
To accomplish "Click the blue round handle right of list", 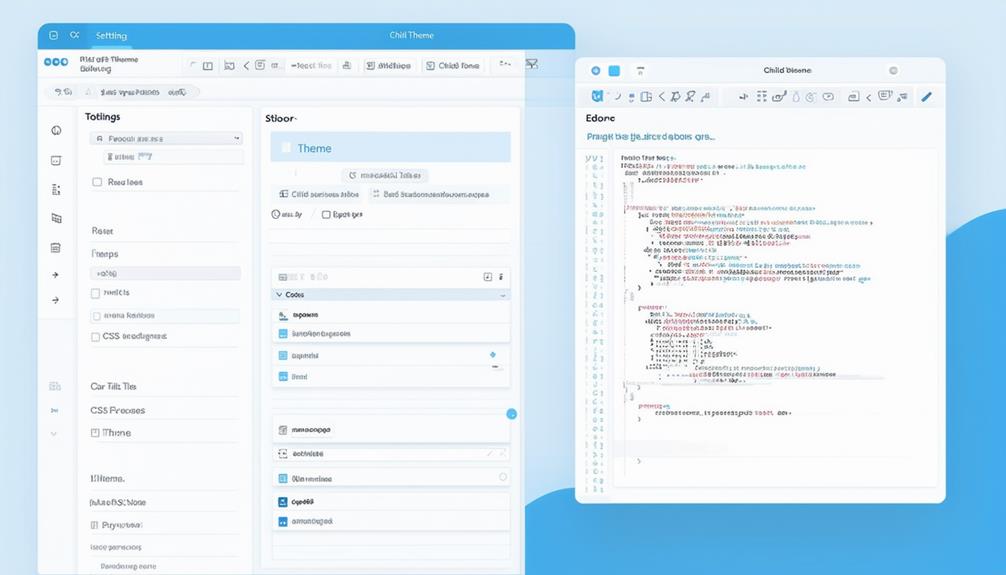I will (x=511, y=413).
